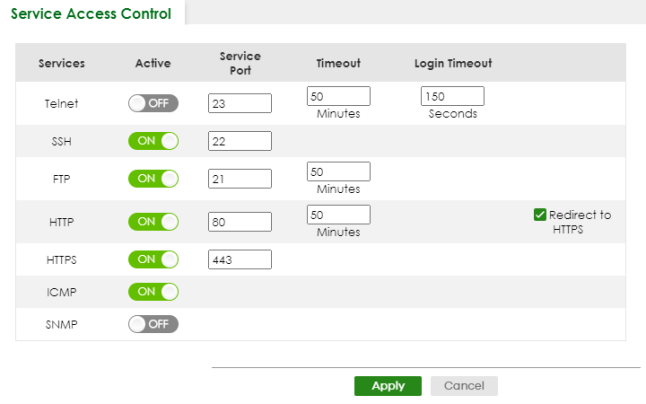
Task: Switch off the FTP toggle
Action: pyautogui.click(x=153, y=179)
